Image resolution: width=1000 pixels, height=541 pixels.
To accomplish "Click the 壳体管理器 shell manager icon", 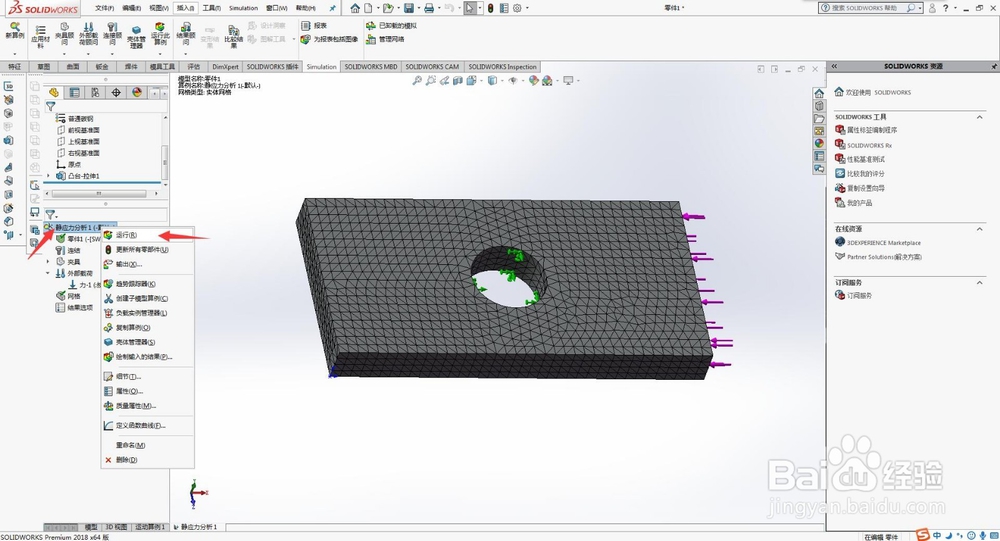I will [136, 37].
